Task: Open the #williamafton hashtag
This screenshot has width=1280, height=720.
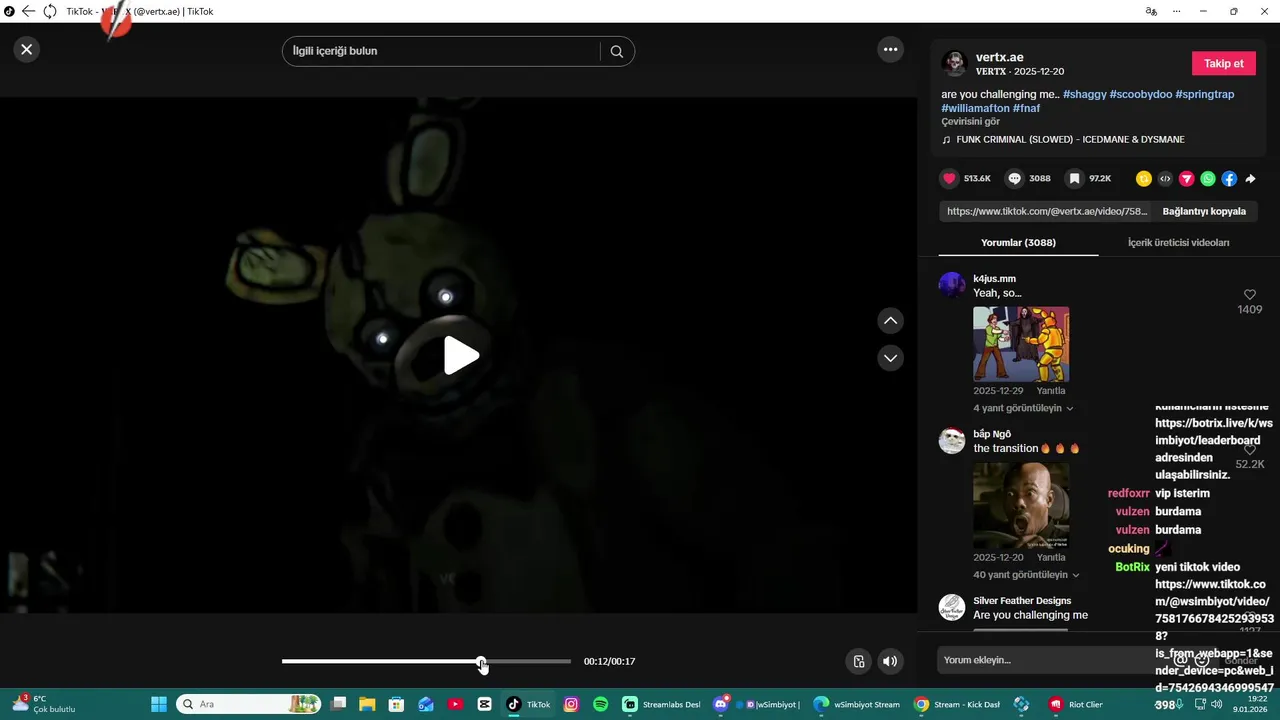Action: (975, 108)
